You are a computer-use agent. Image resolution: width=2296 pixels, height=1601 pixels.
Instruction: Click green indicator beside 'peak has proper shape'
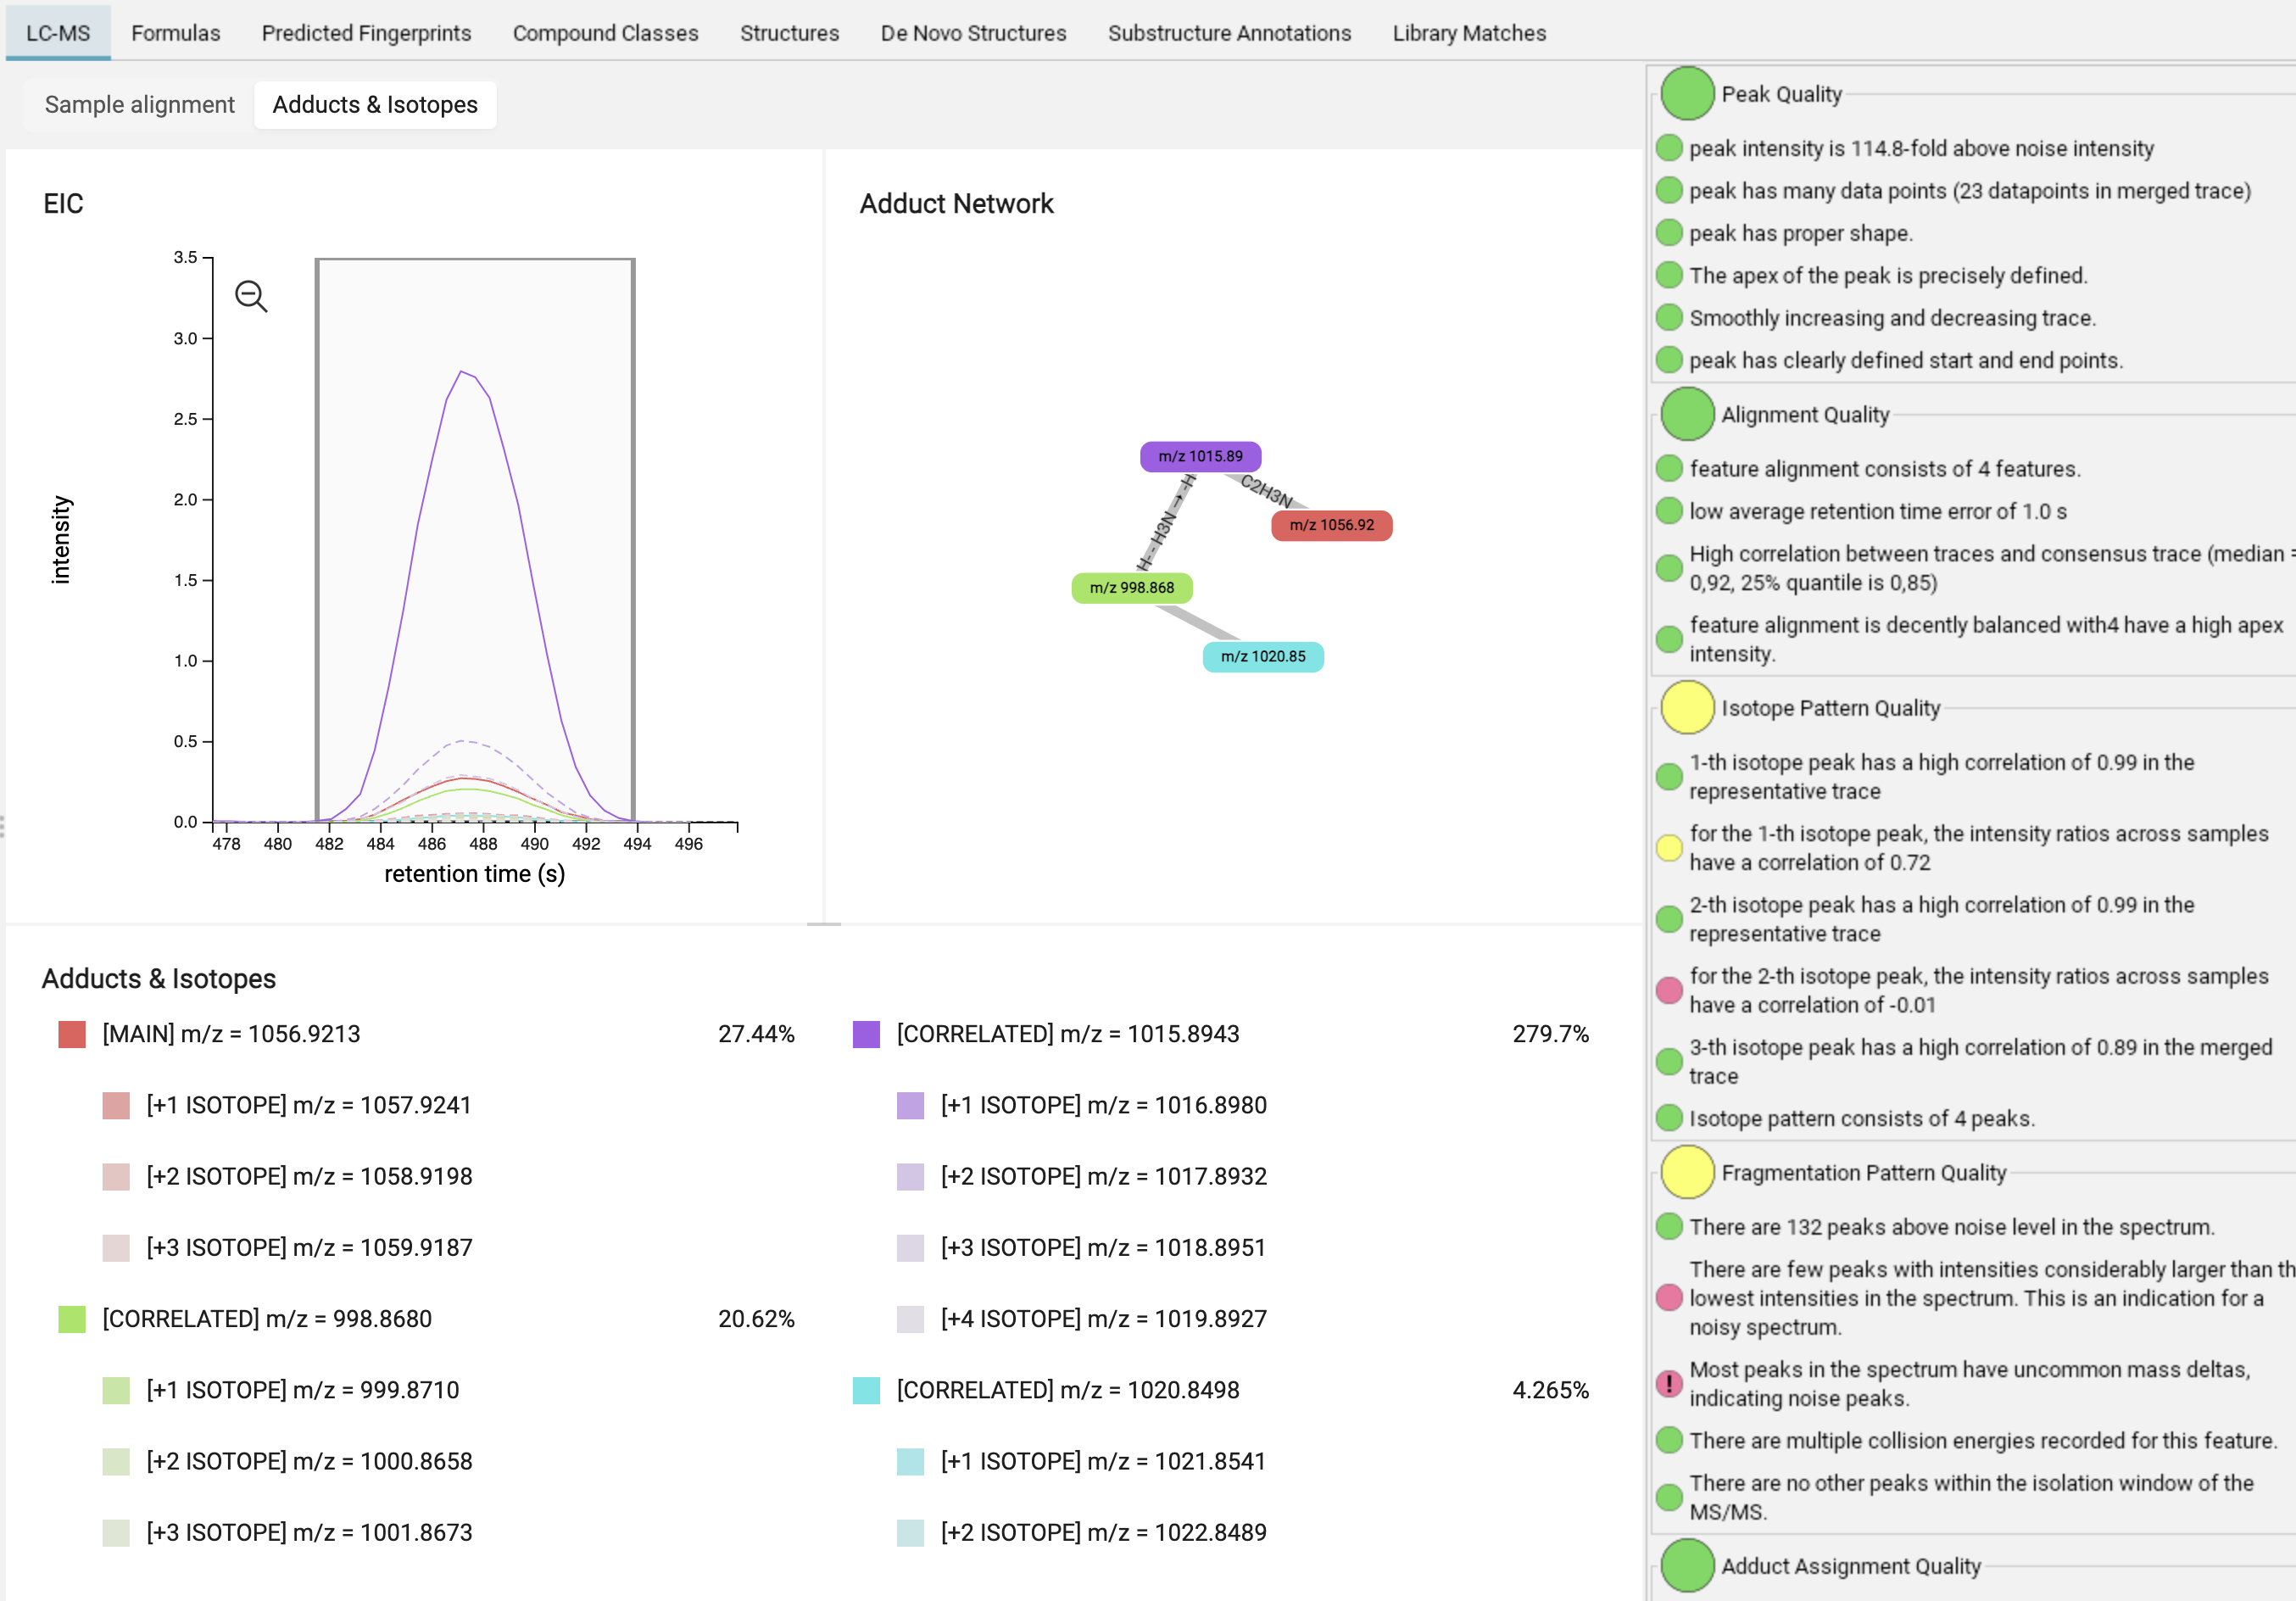pos(1669,233)
